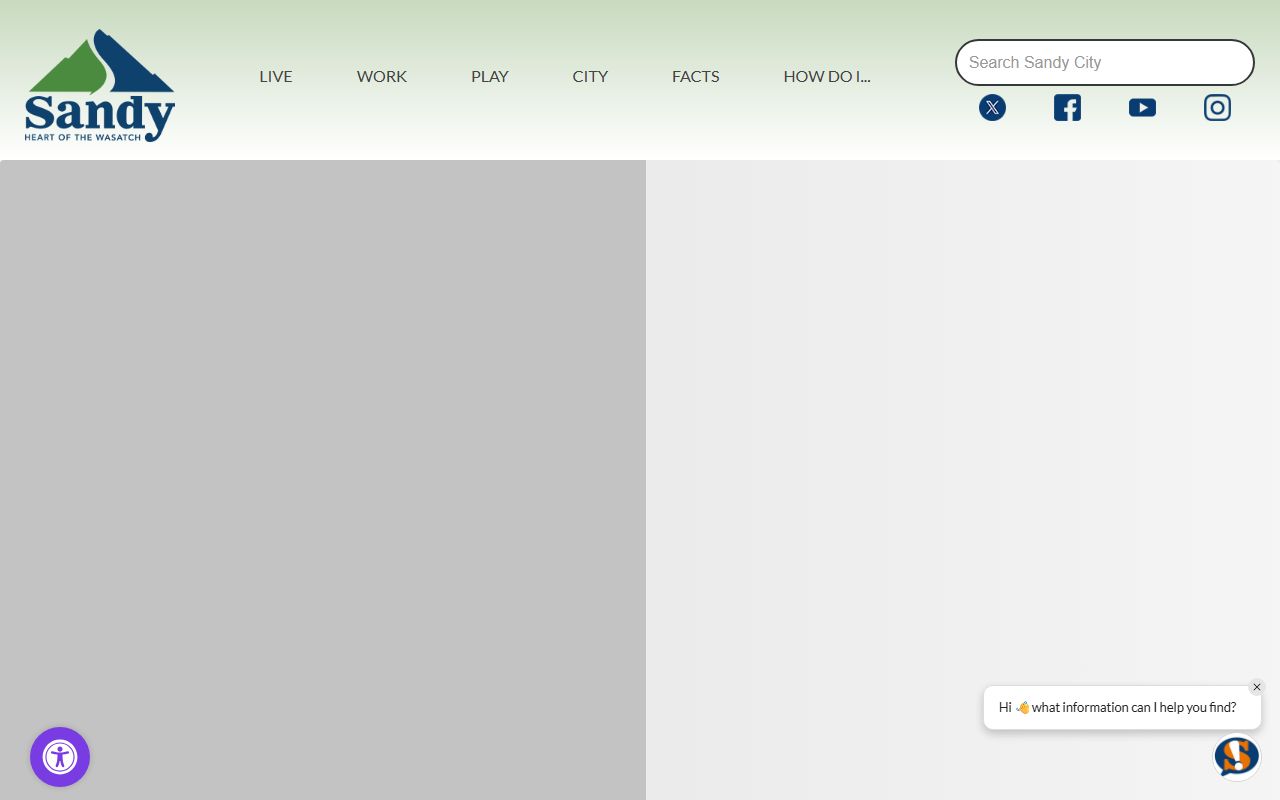The height and width of the screenshot is (800, 1280).
Task: Go to the Sandy City Instagram page
Action: [x=1217, y=108]
